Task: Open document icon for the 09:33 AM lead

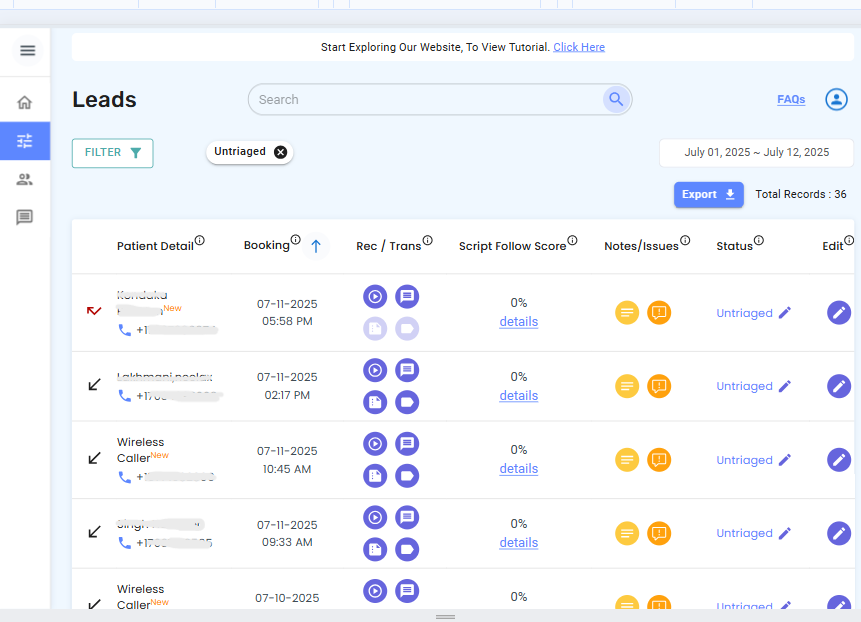Action: pos(375,550)
